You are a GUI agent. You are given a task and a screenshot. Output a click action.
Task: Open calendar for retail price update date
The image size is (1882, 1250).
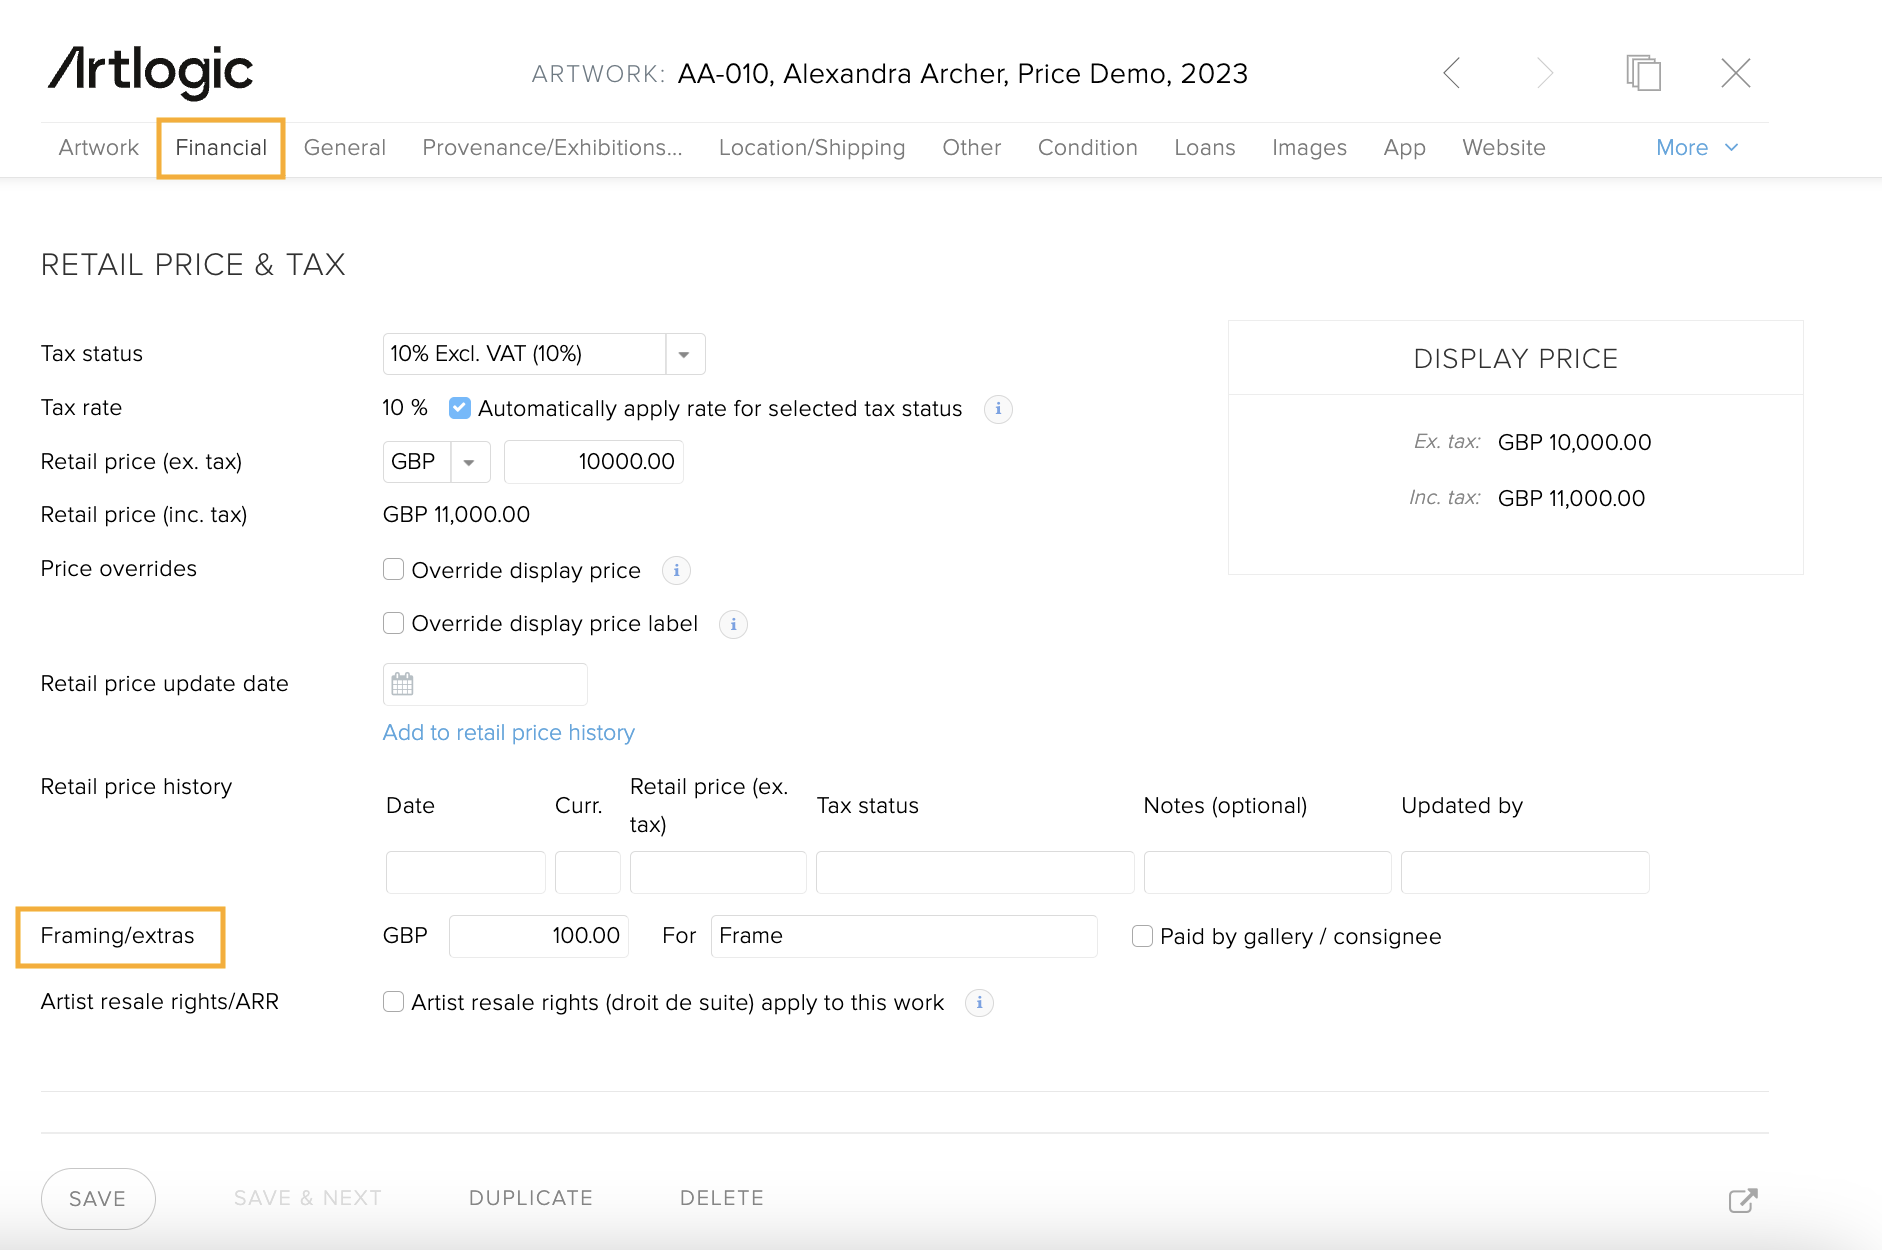coord(402,684)
